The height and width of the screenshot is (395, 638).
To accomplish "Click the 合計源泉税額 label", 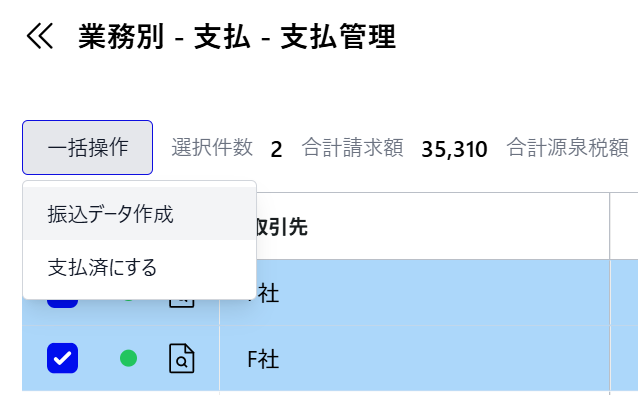I will pos(568,147).
